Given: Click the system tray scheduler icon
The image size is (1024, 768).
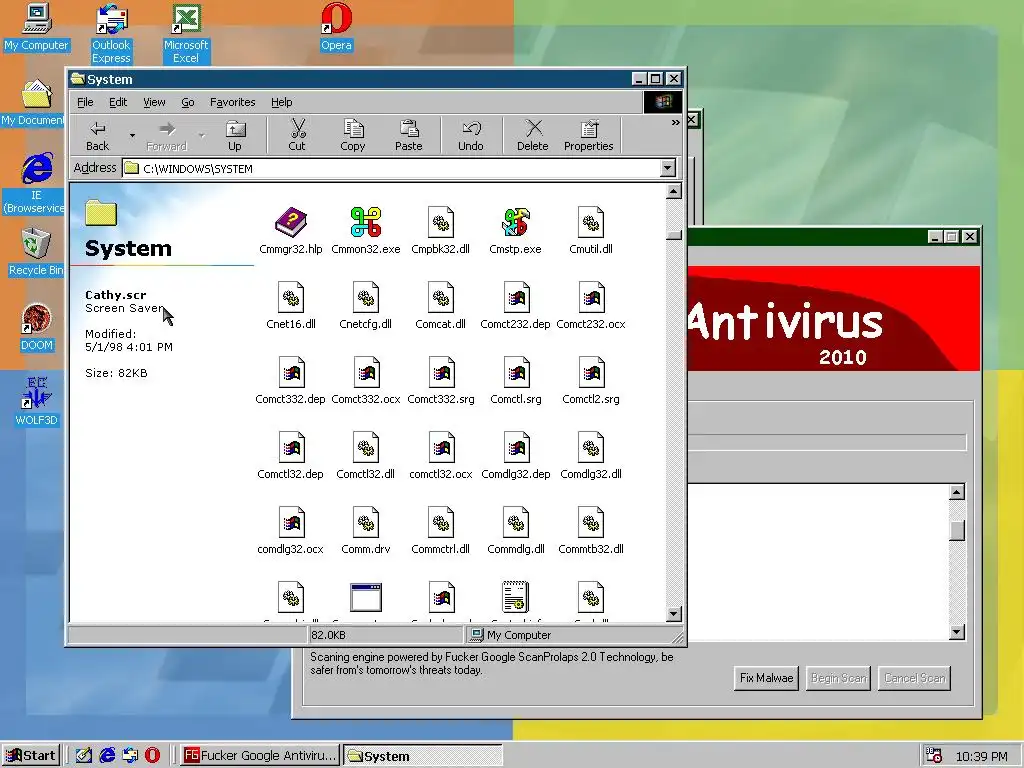Looking at the screenshot, I should (934, 756).
